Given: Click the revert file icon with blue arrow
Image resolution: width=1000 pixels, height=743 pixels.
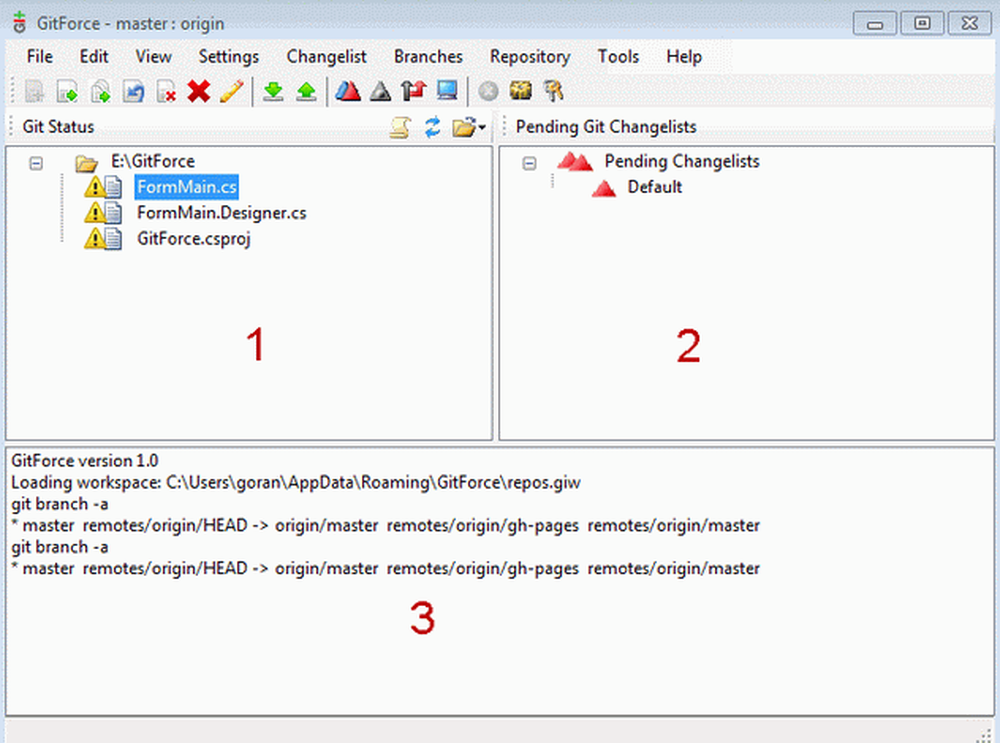Looking at the screenshot, I should [133, 91].
